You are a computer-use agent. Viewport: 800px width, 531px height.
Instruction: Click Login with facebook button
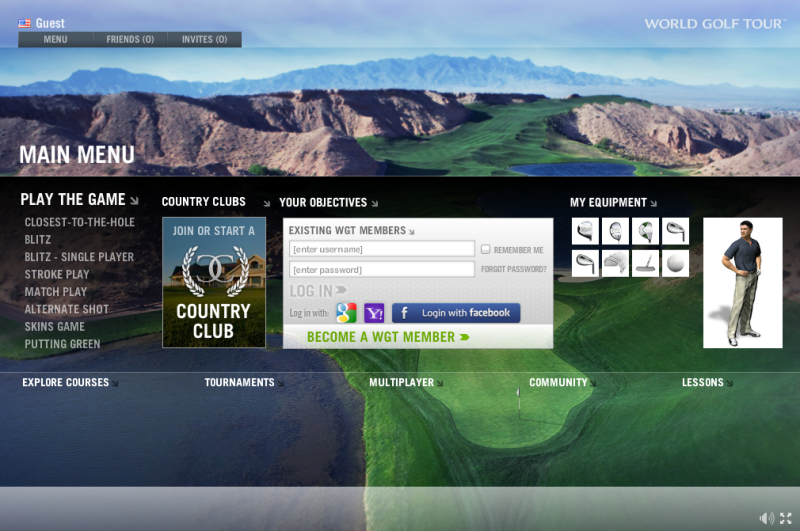(456, 313)
